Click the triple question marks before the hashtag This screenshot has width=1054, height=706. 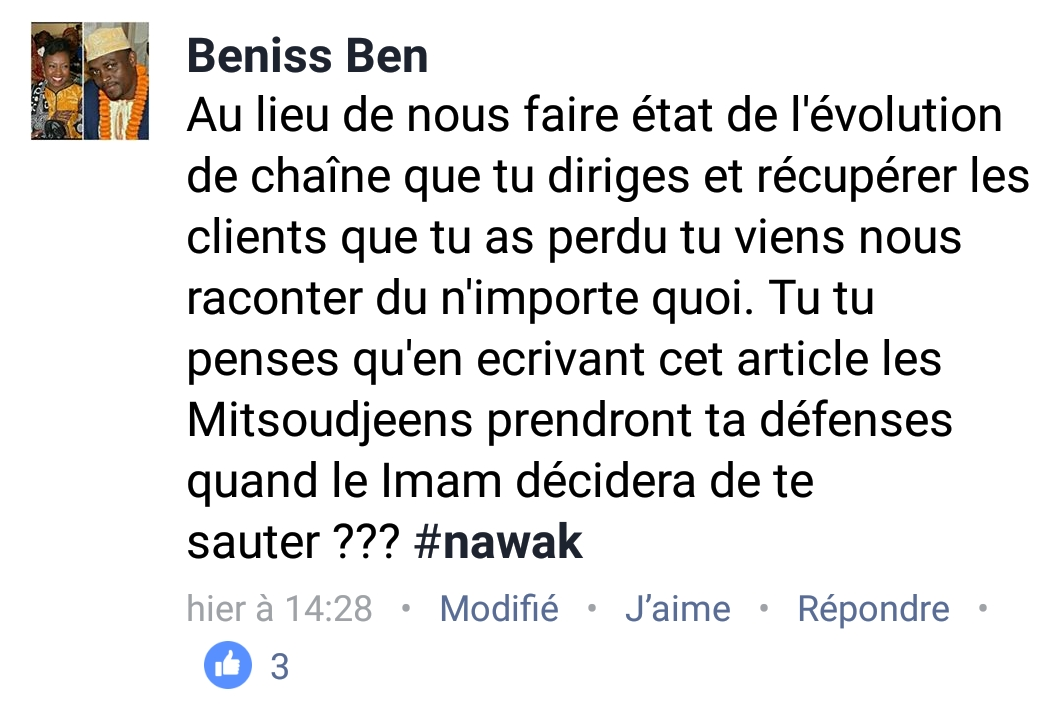coord(367,542)
